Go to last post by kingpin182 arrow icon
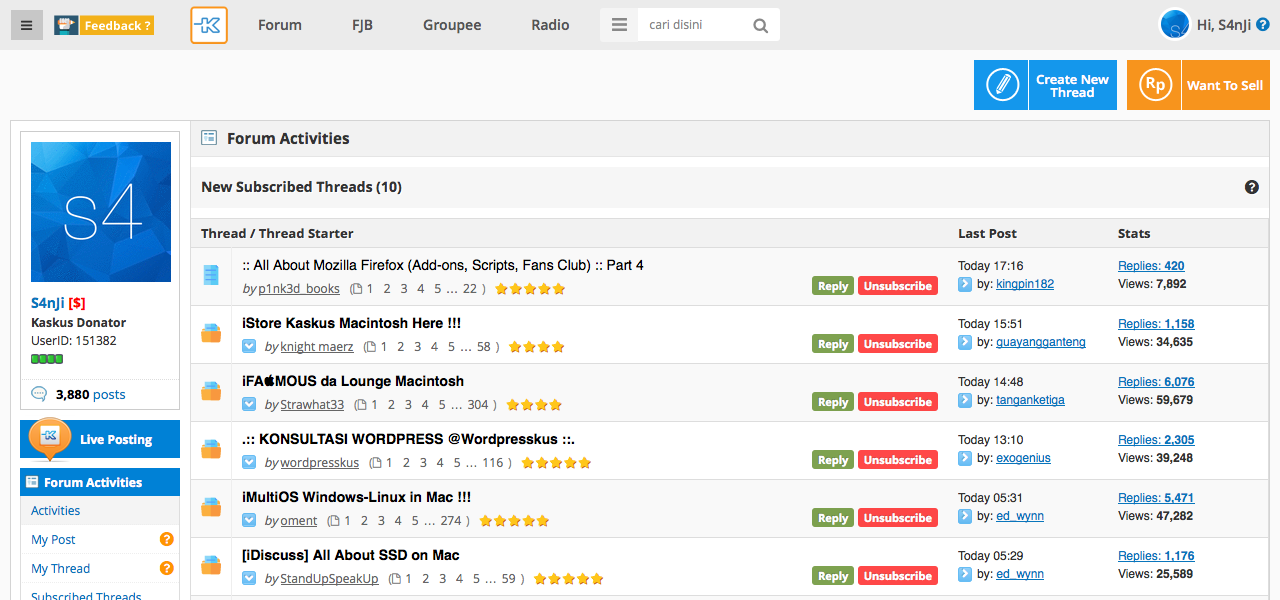1280x600 pixels. click(965, 285)
